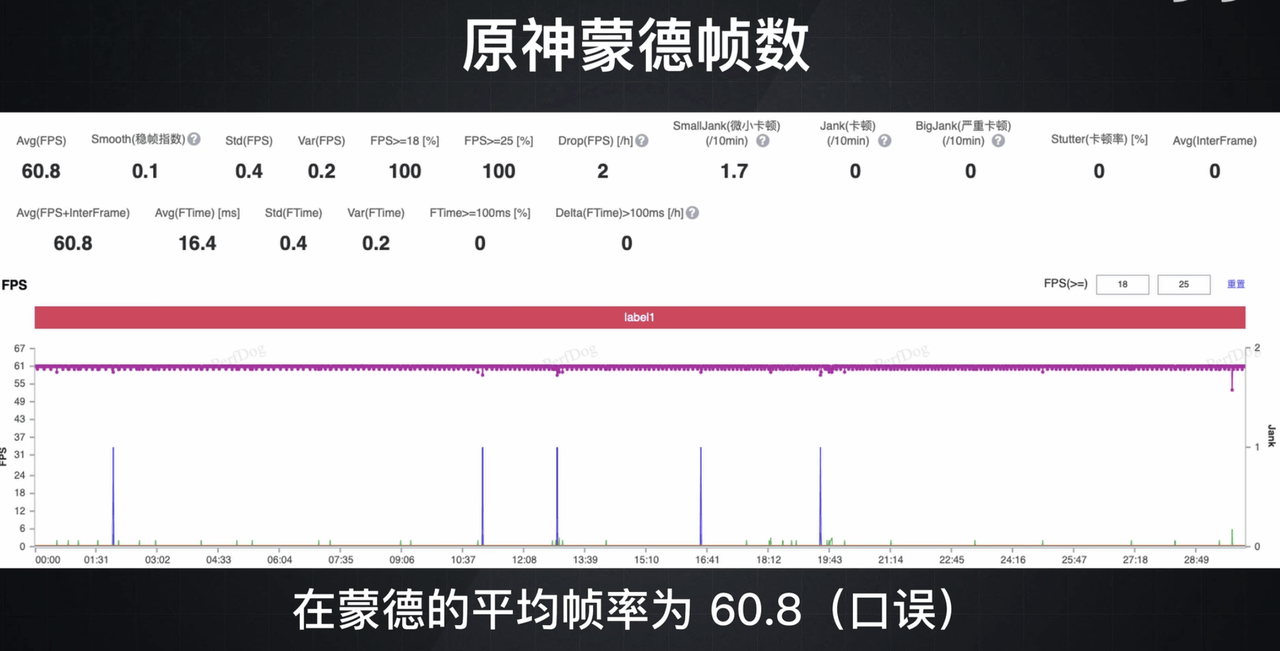Open help icon beside BigJank(严重卡顿) (/10min)
The height and width of the screenshot is (651, 1280).
click(x=999, y=141)
